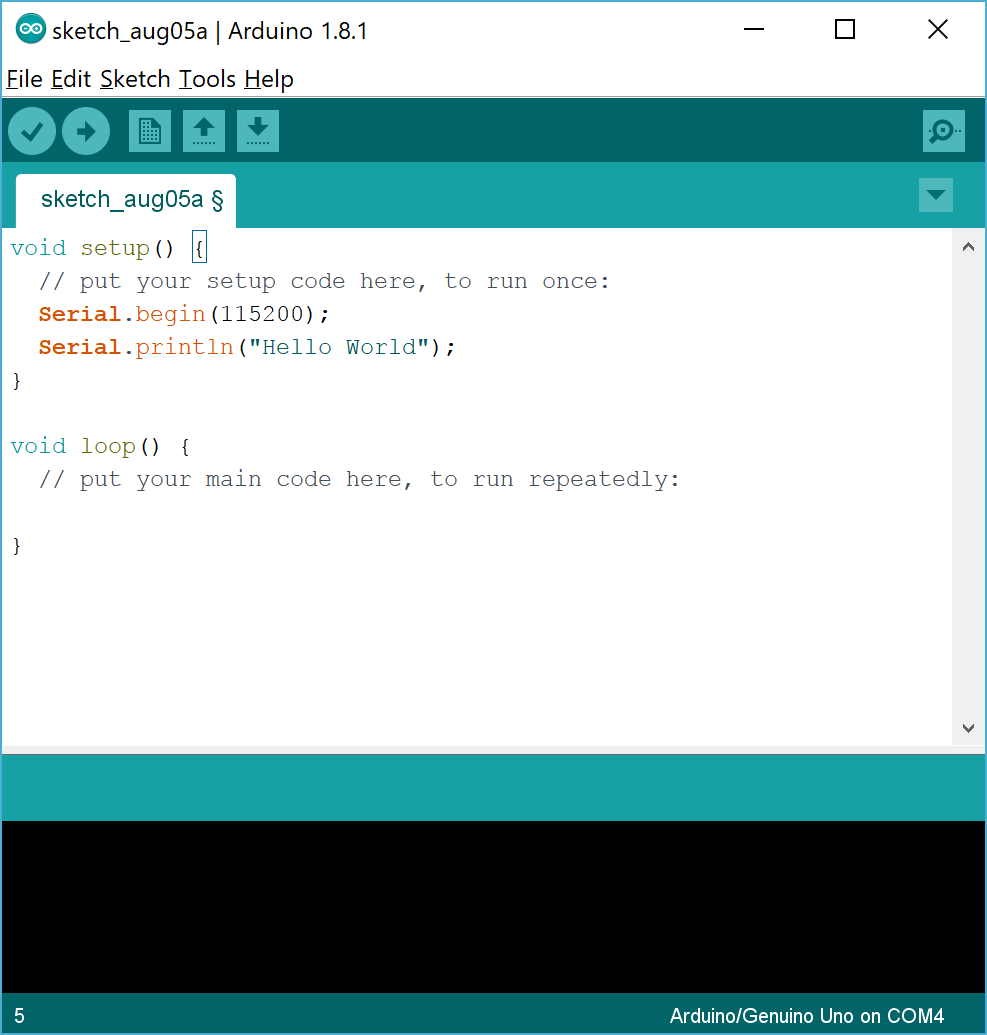
Task: Click the Arduino logo in the title bar
Action: point(30,30)
